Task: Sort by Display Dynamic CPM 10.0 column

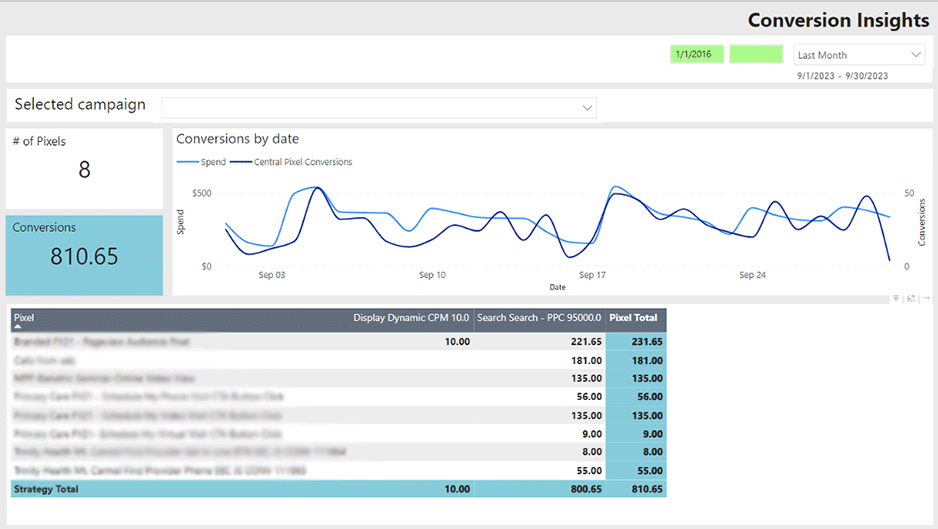Action: [x=411, y=318]
